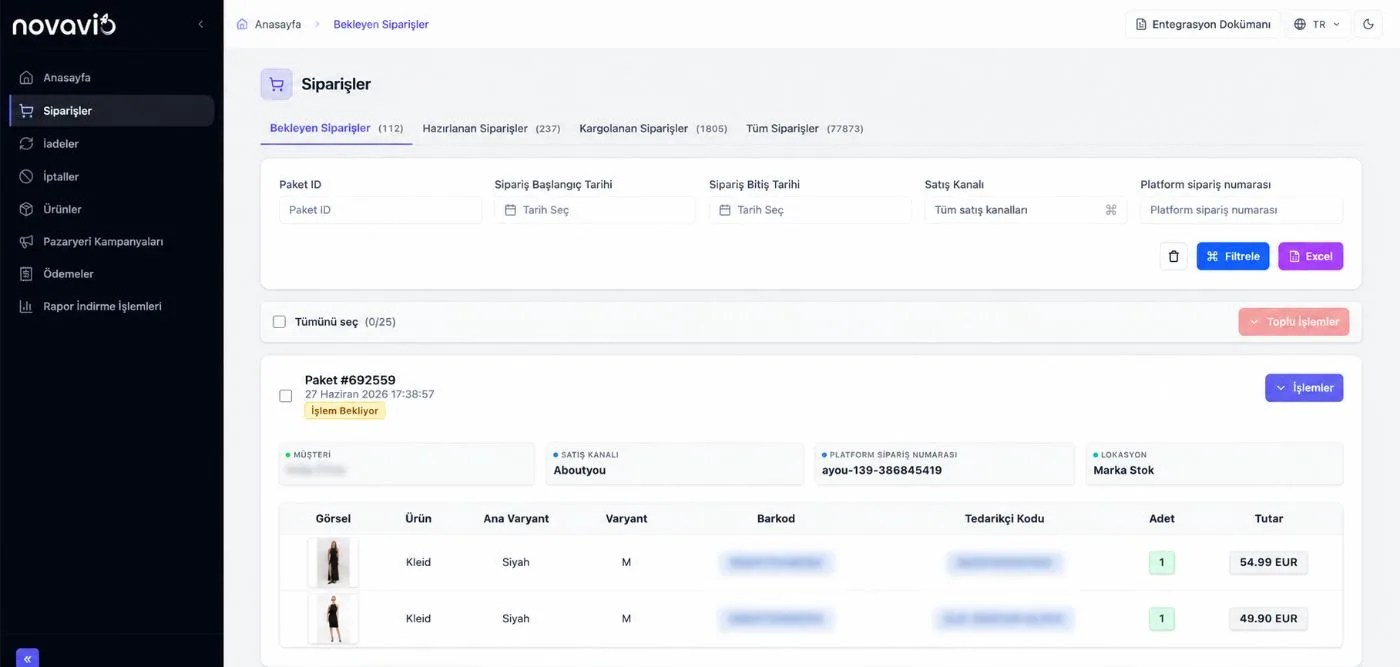The width and height of the screenshot is (1400, 667).
Task: Open the TR language selector
Action: point(1317,24)
